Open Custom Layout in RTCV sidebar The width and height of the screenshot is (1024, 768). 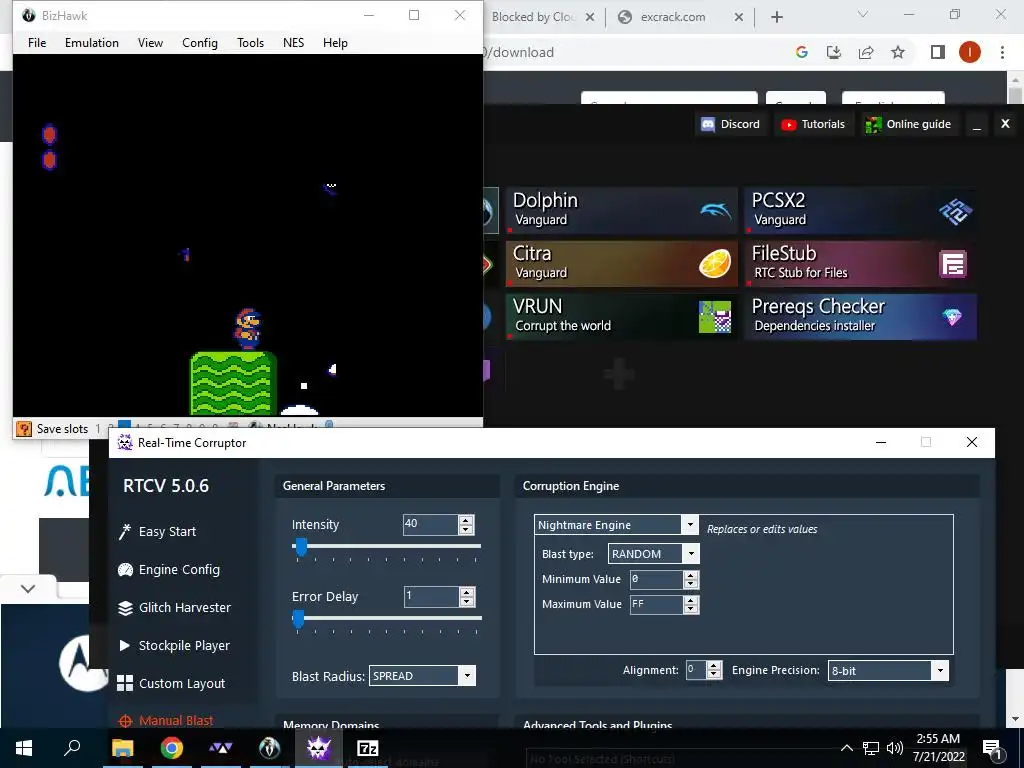[x=171, y=683]
